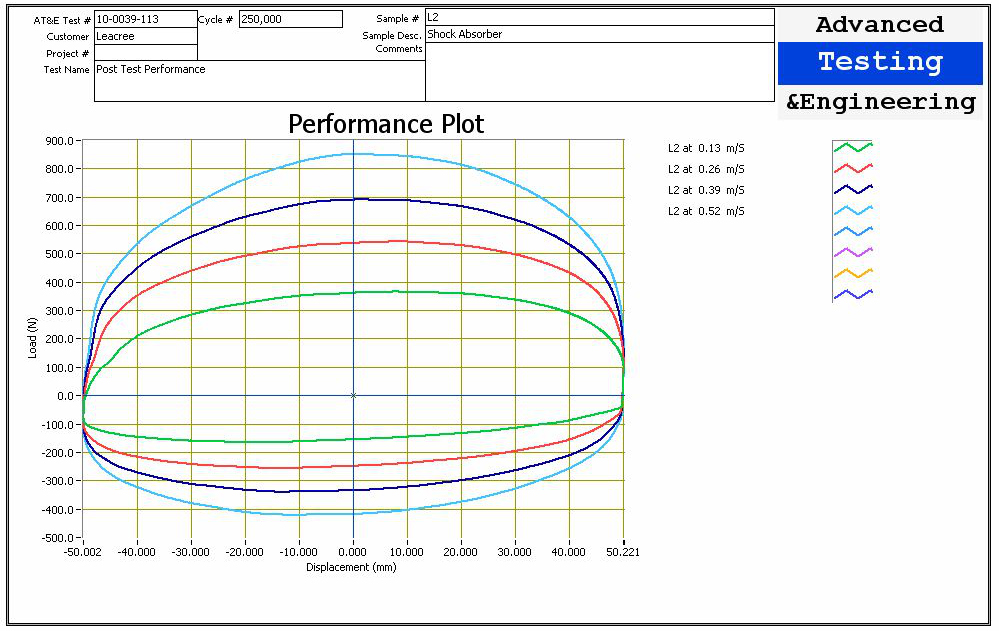Image resolution: width=999 pixels, height=631 pixels.
Task: Click the red plot legend line sample
Action: 853,168
